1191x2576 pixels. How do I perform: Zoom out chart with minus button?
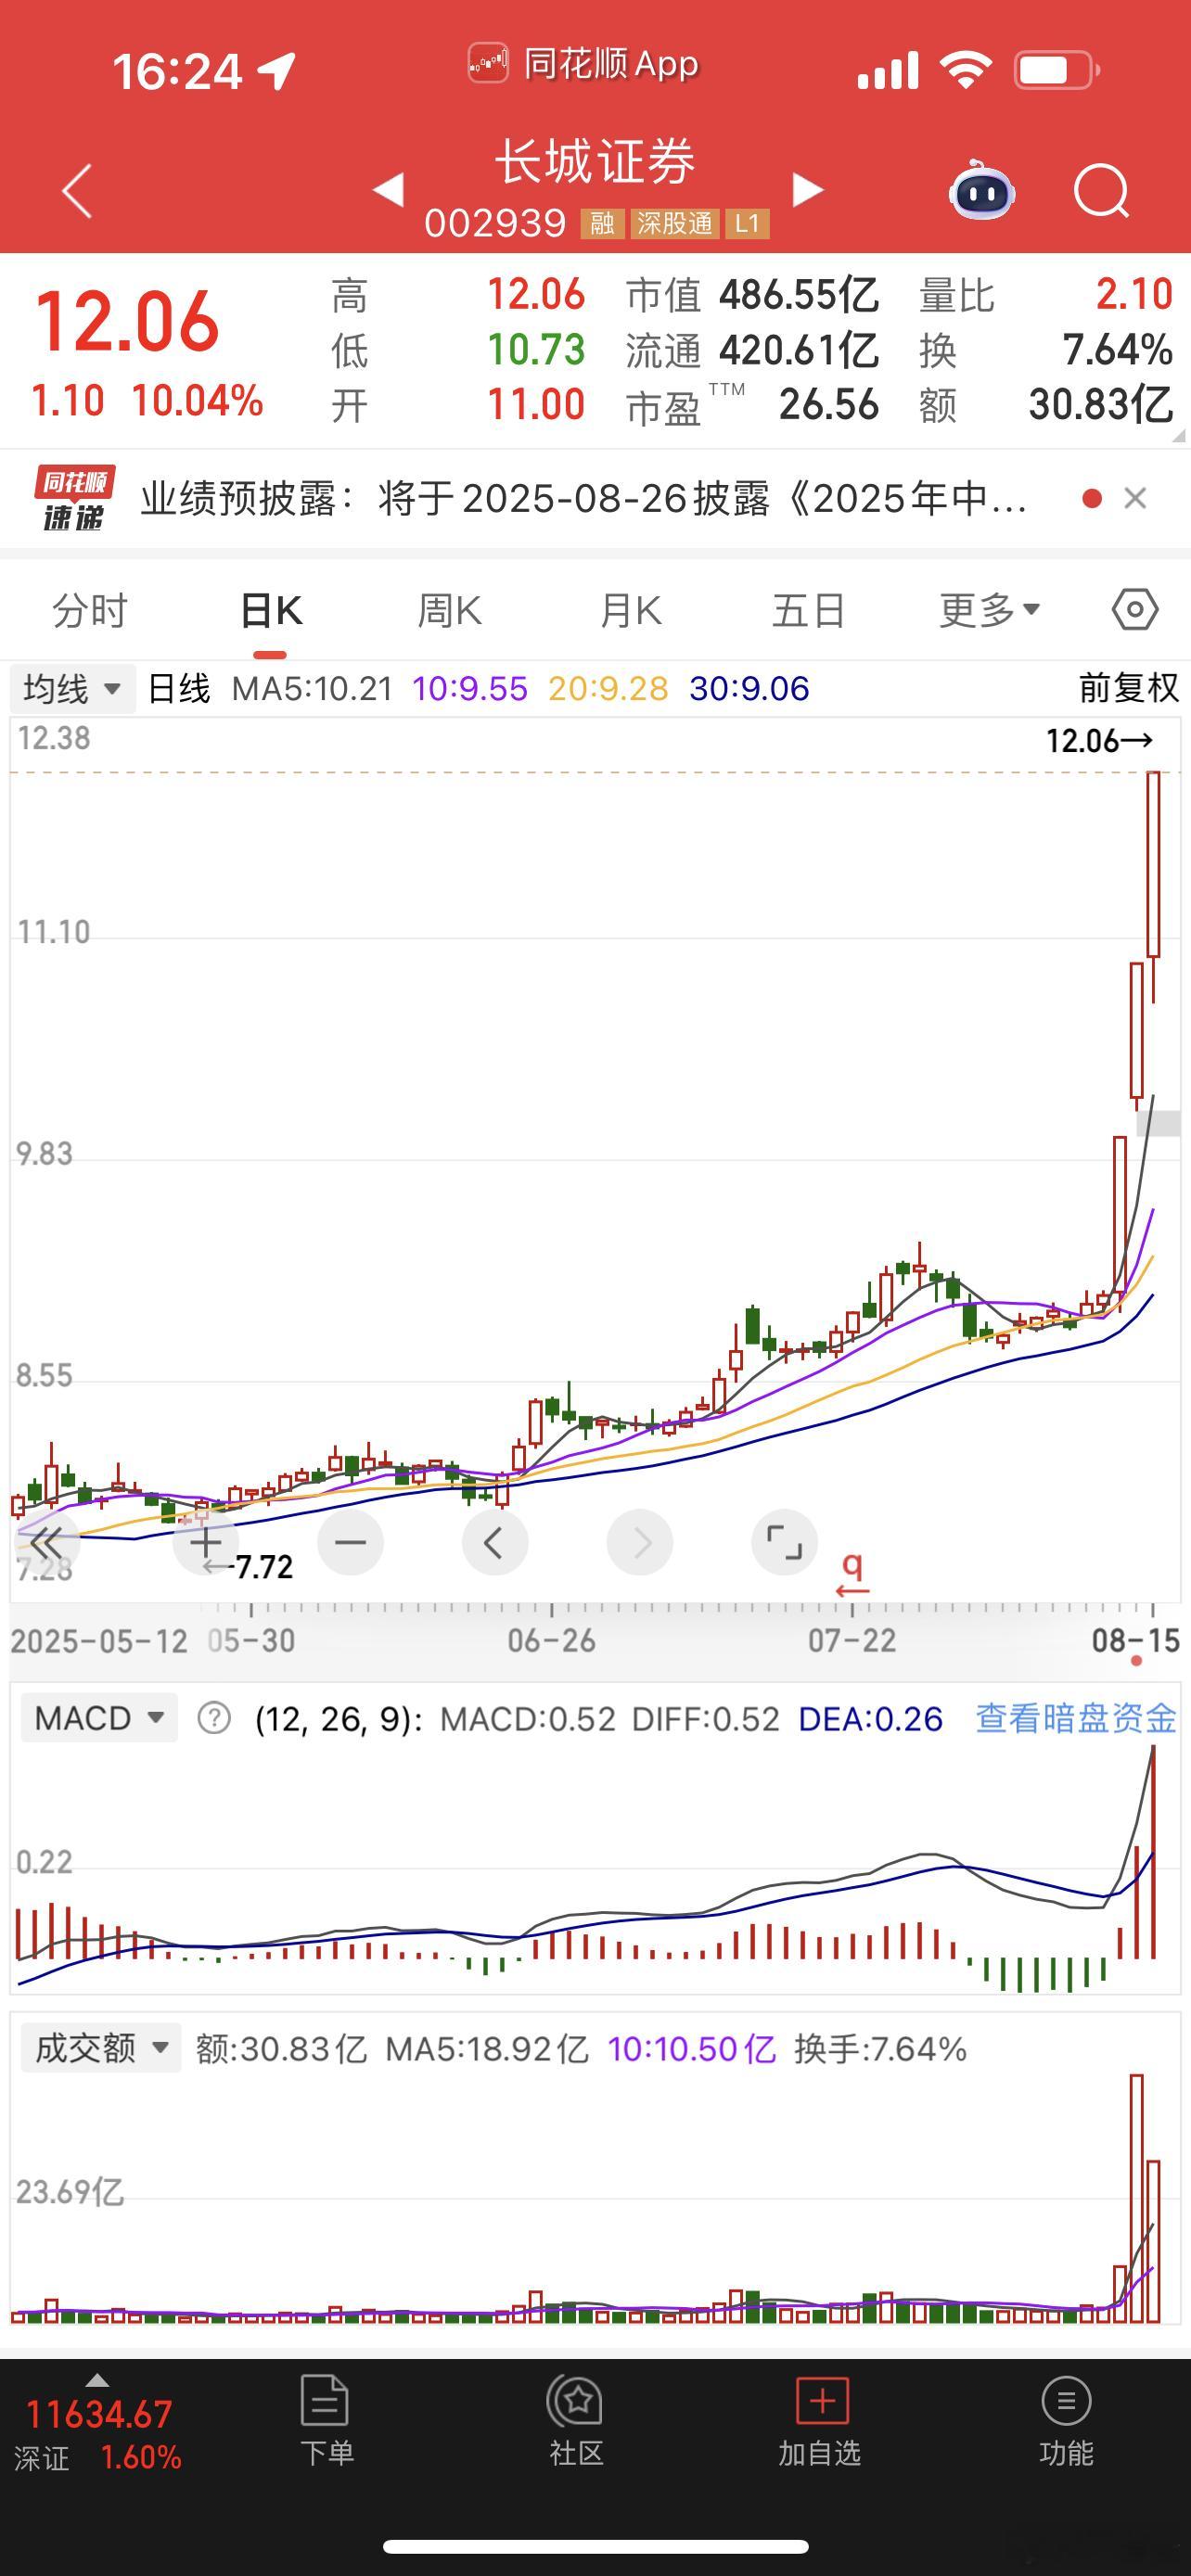[x=350, y=1542]
